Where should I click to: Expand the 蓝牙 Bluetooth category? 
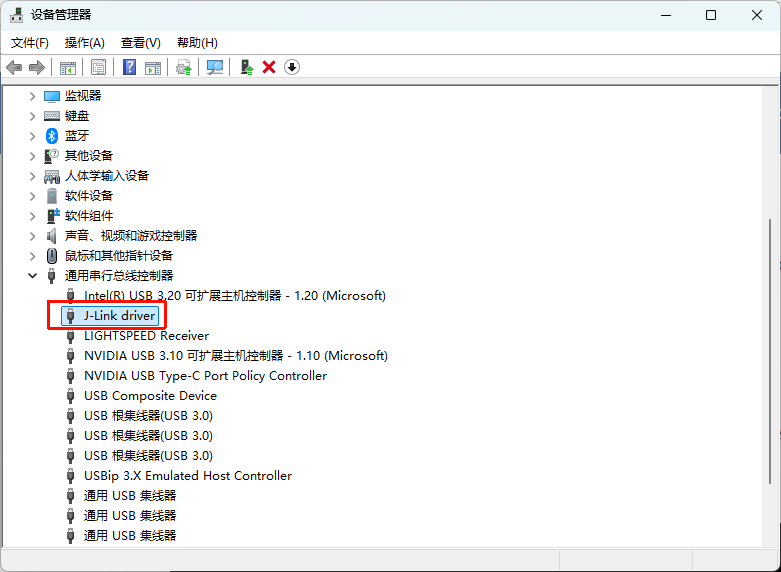pyautogui.click(x=32, y=136)
